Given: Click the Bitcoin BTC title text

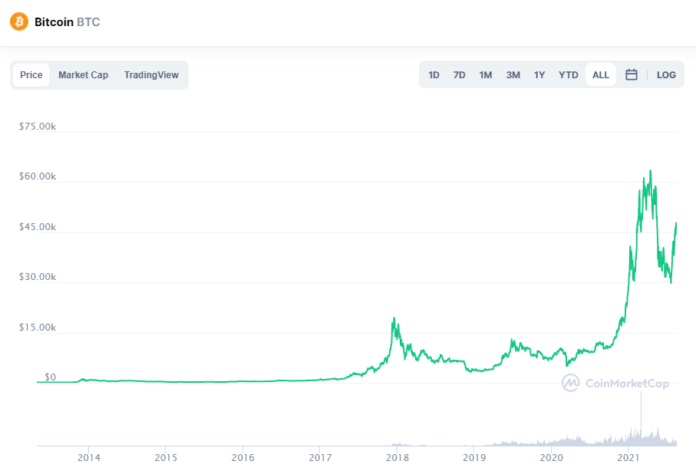Looking at the screenshot, I should coord(67,21).
